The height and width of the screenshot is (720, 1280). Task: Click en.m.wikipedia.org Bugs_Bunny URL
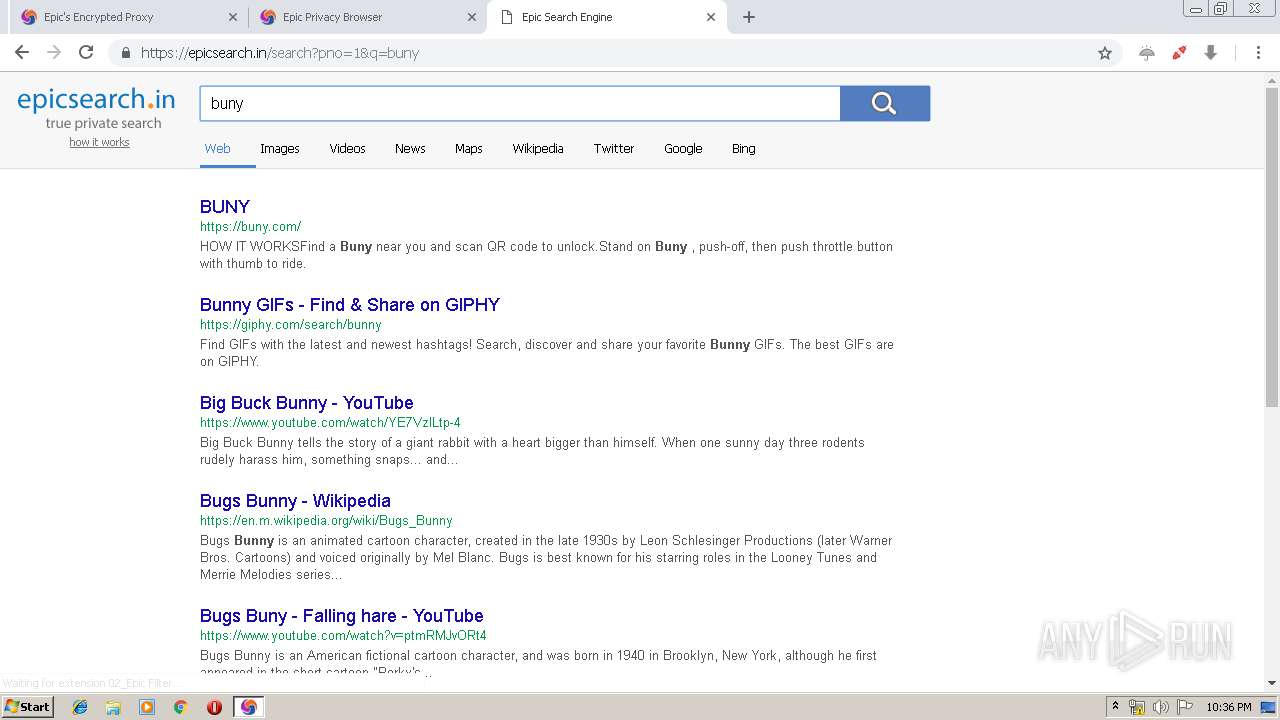pos(326,521)
